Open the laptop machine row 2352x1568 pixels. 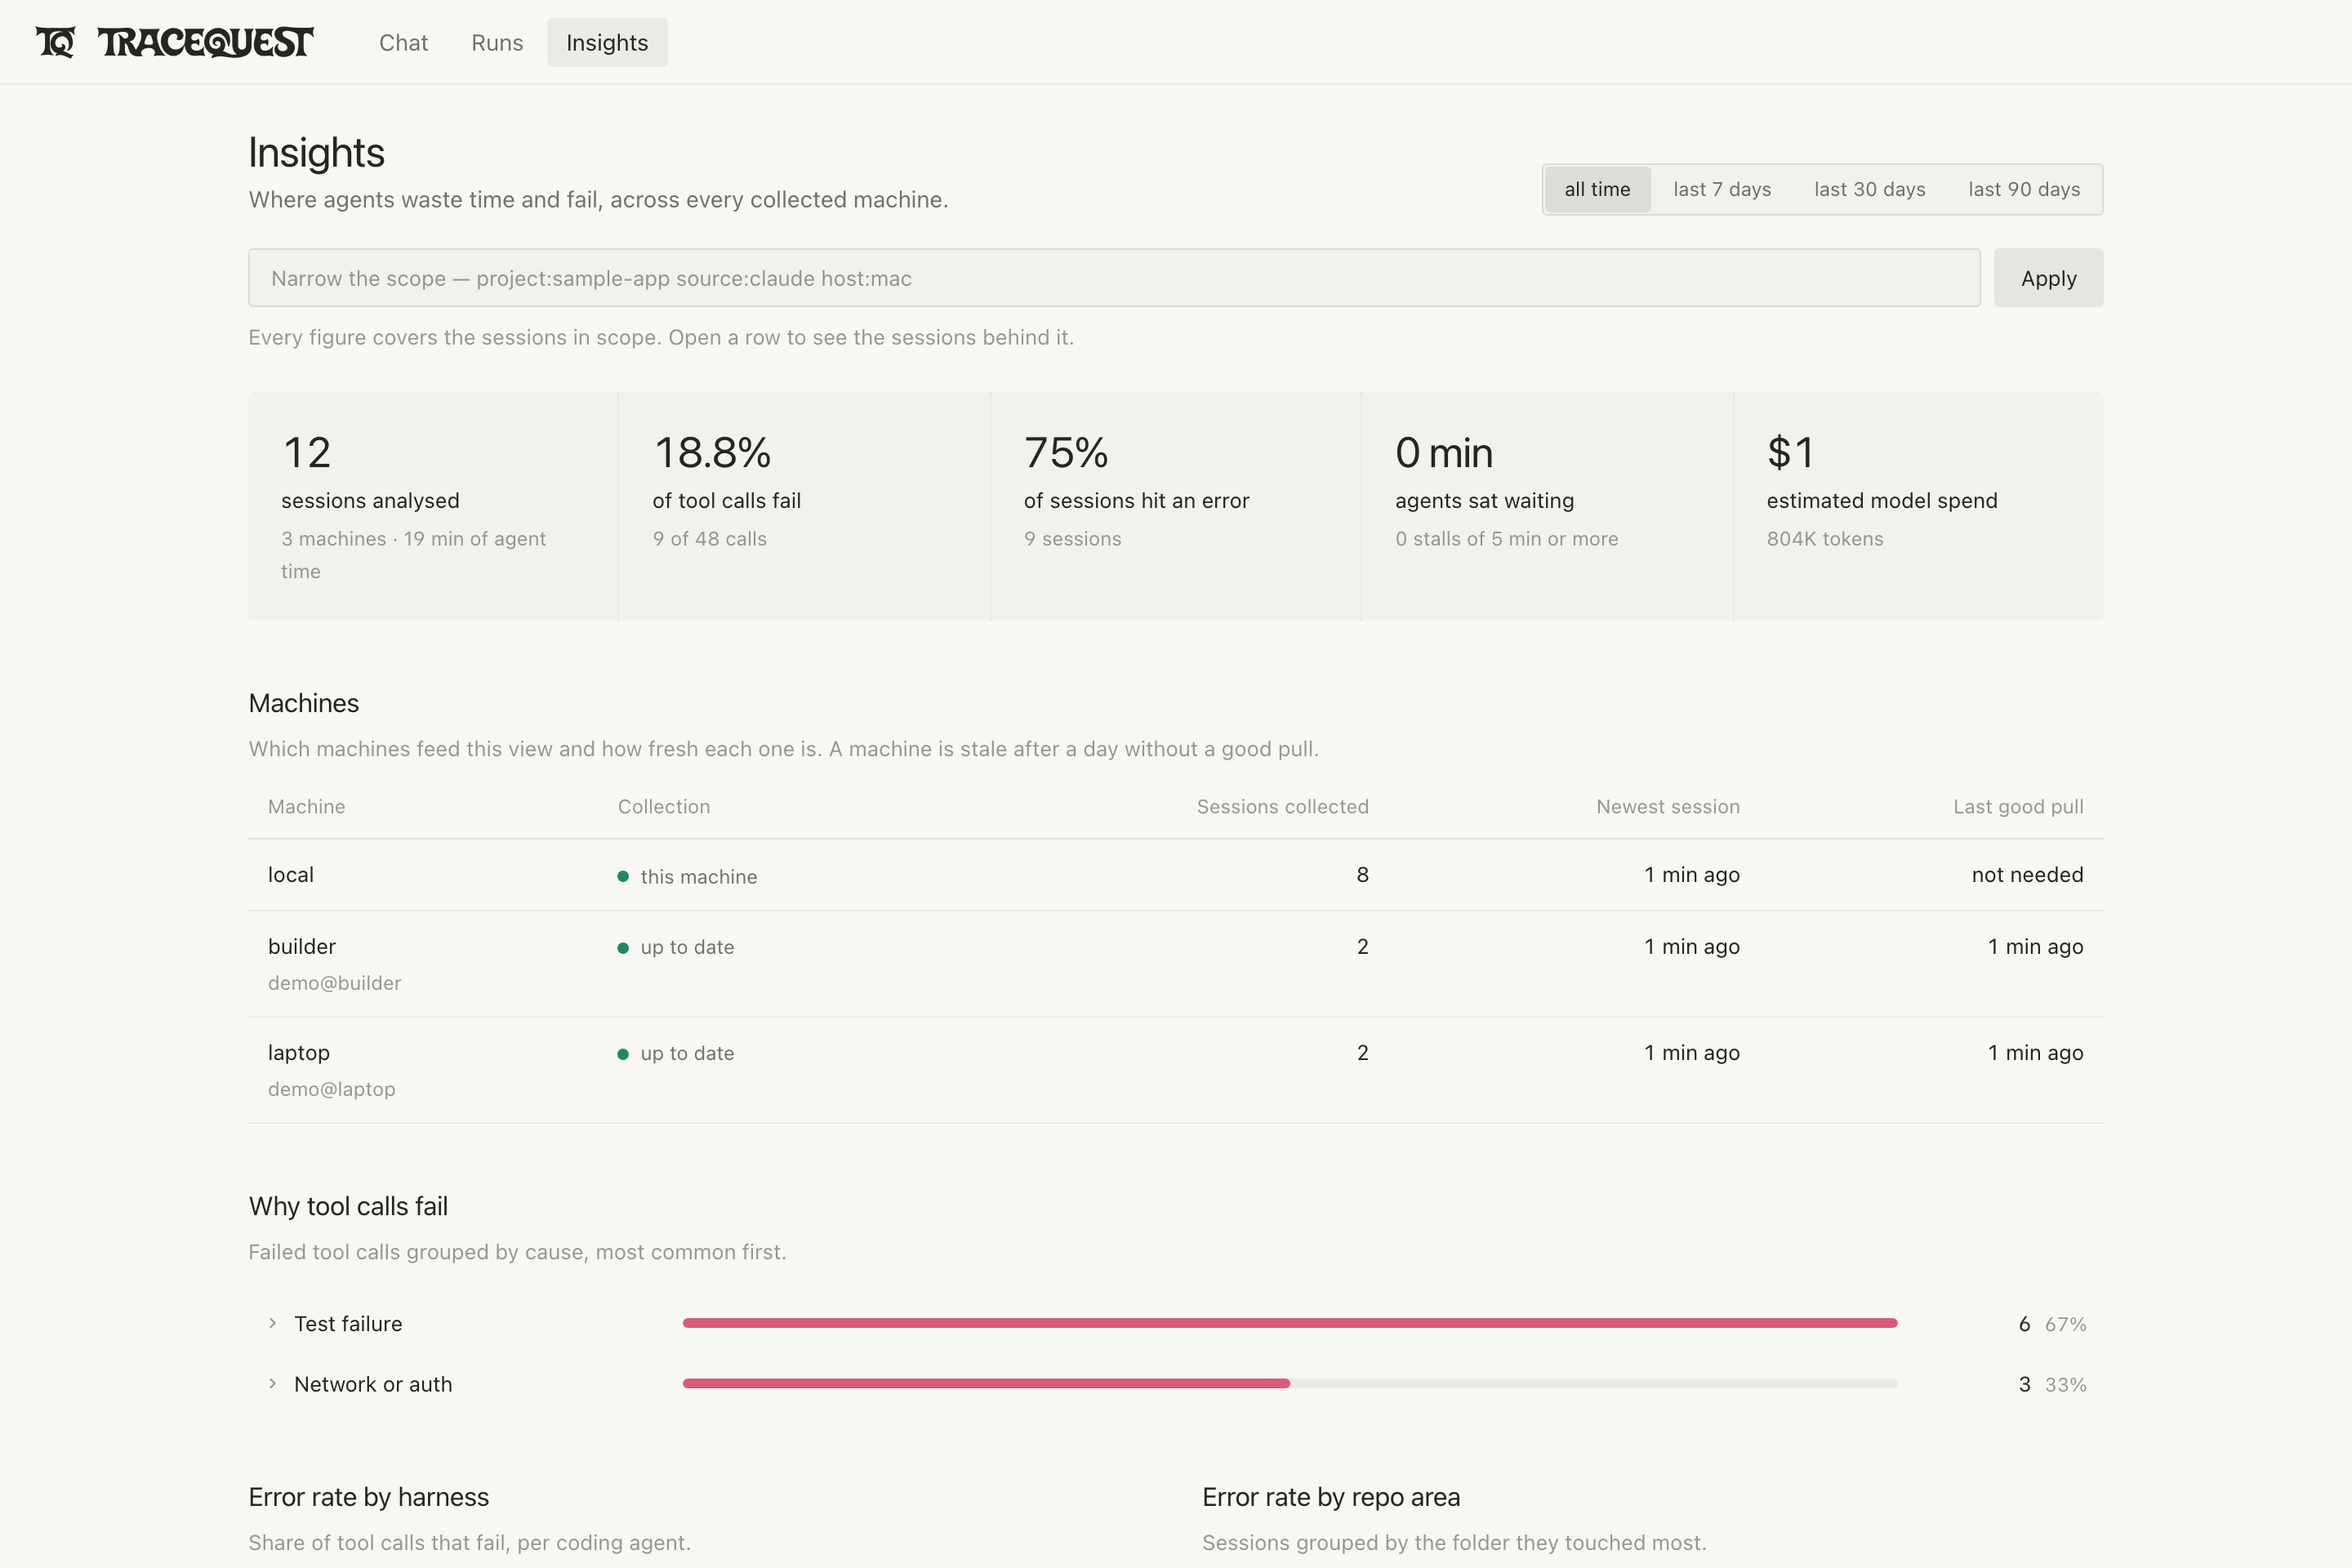1176,1070
